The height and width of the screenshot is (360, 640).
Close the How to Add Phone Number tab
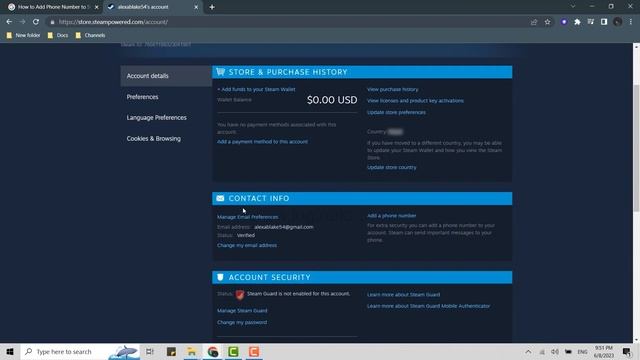97,7
